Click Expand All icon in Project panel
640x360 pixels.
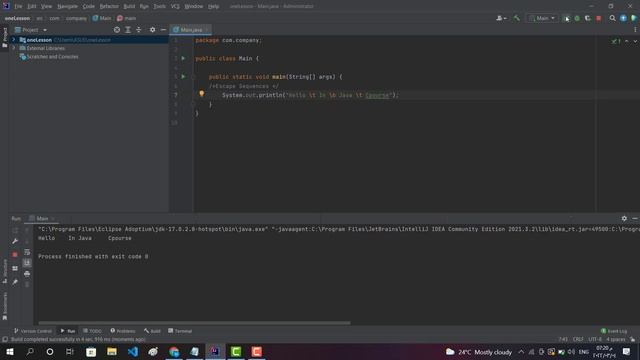(x=128, y=30)
